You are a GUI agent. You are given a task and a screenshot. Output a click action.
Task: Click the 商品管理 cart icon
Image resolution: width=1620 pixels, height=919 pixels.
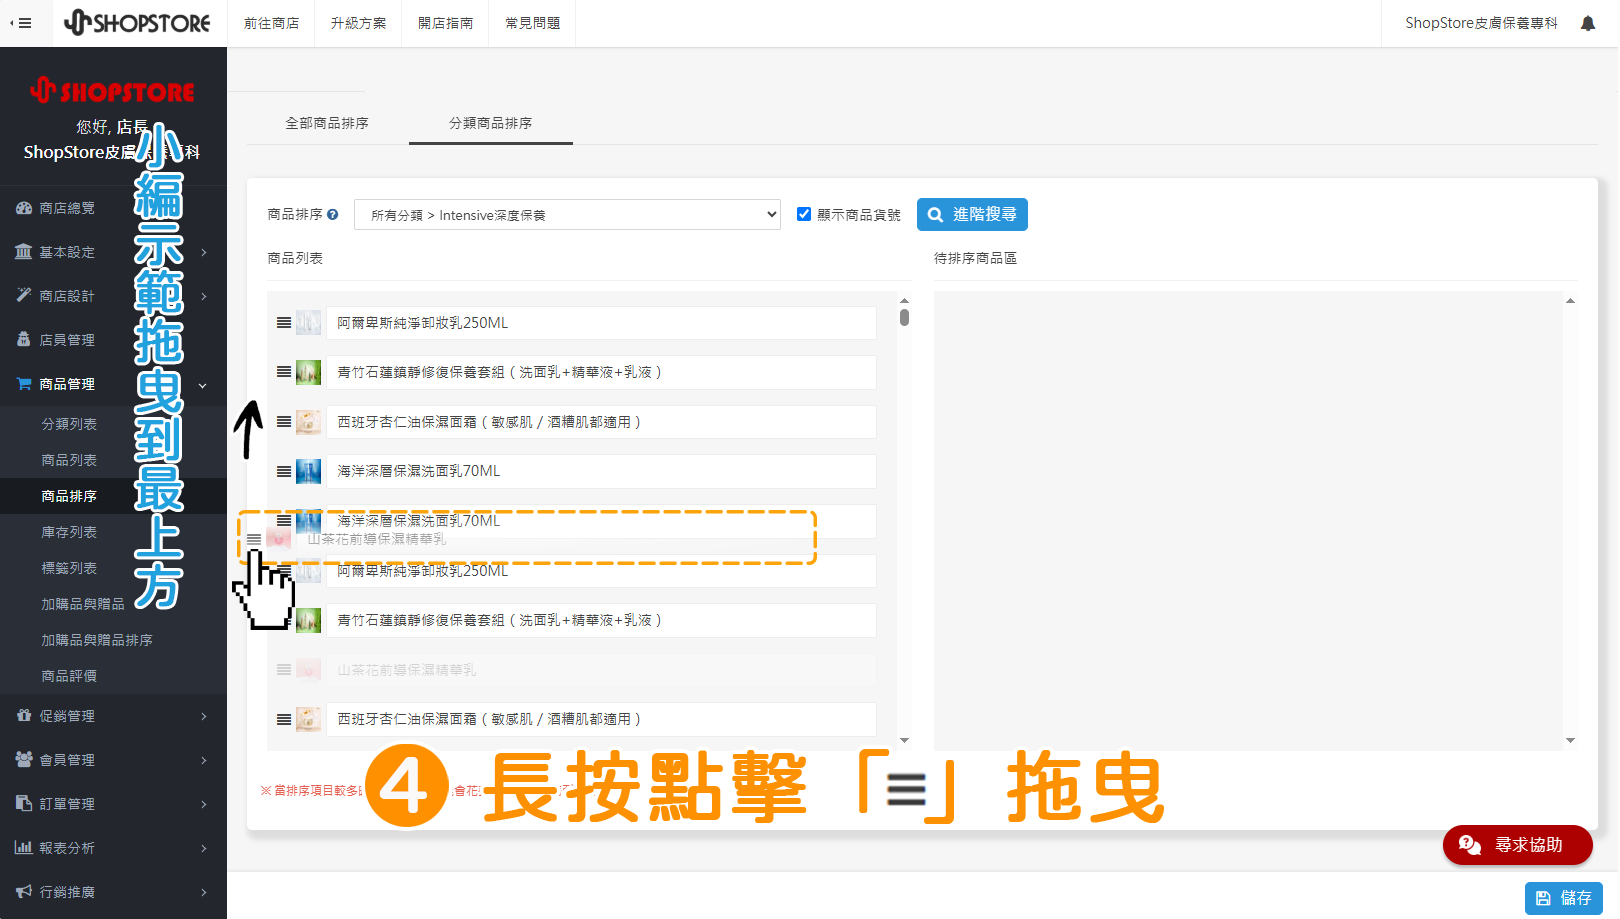(x=24, y=384)
